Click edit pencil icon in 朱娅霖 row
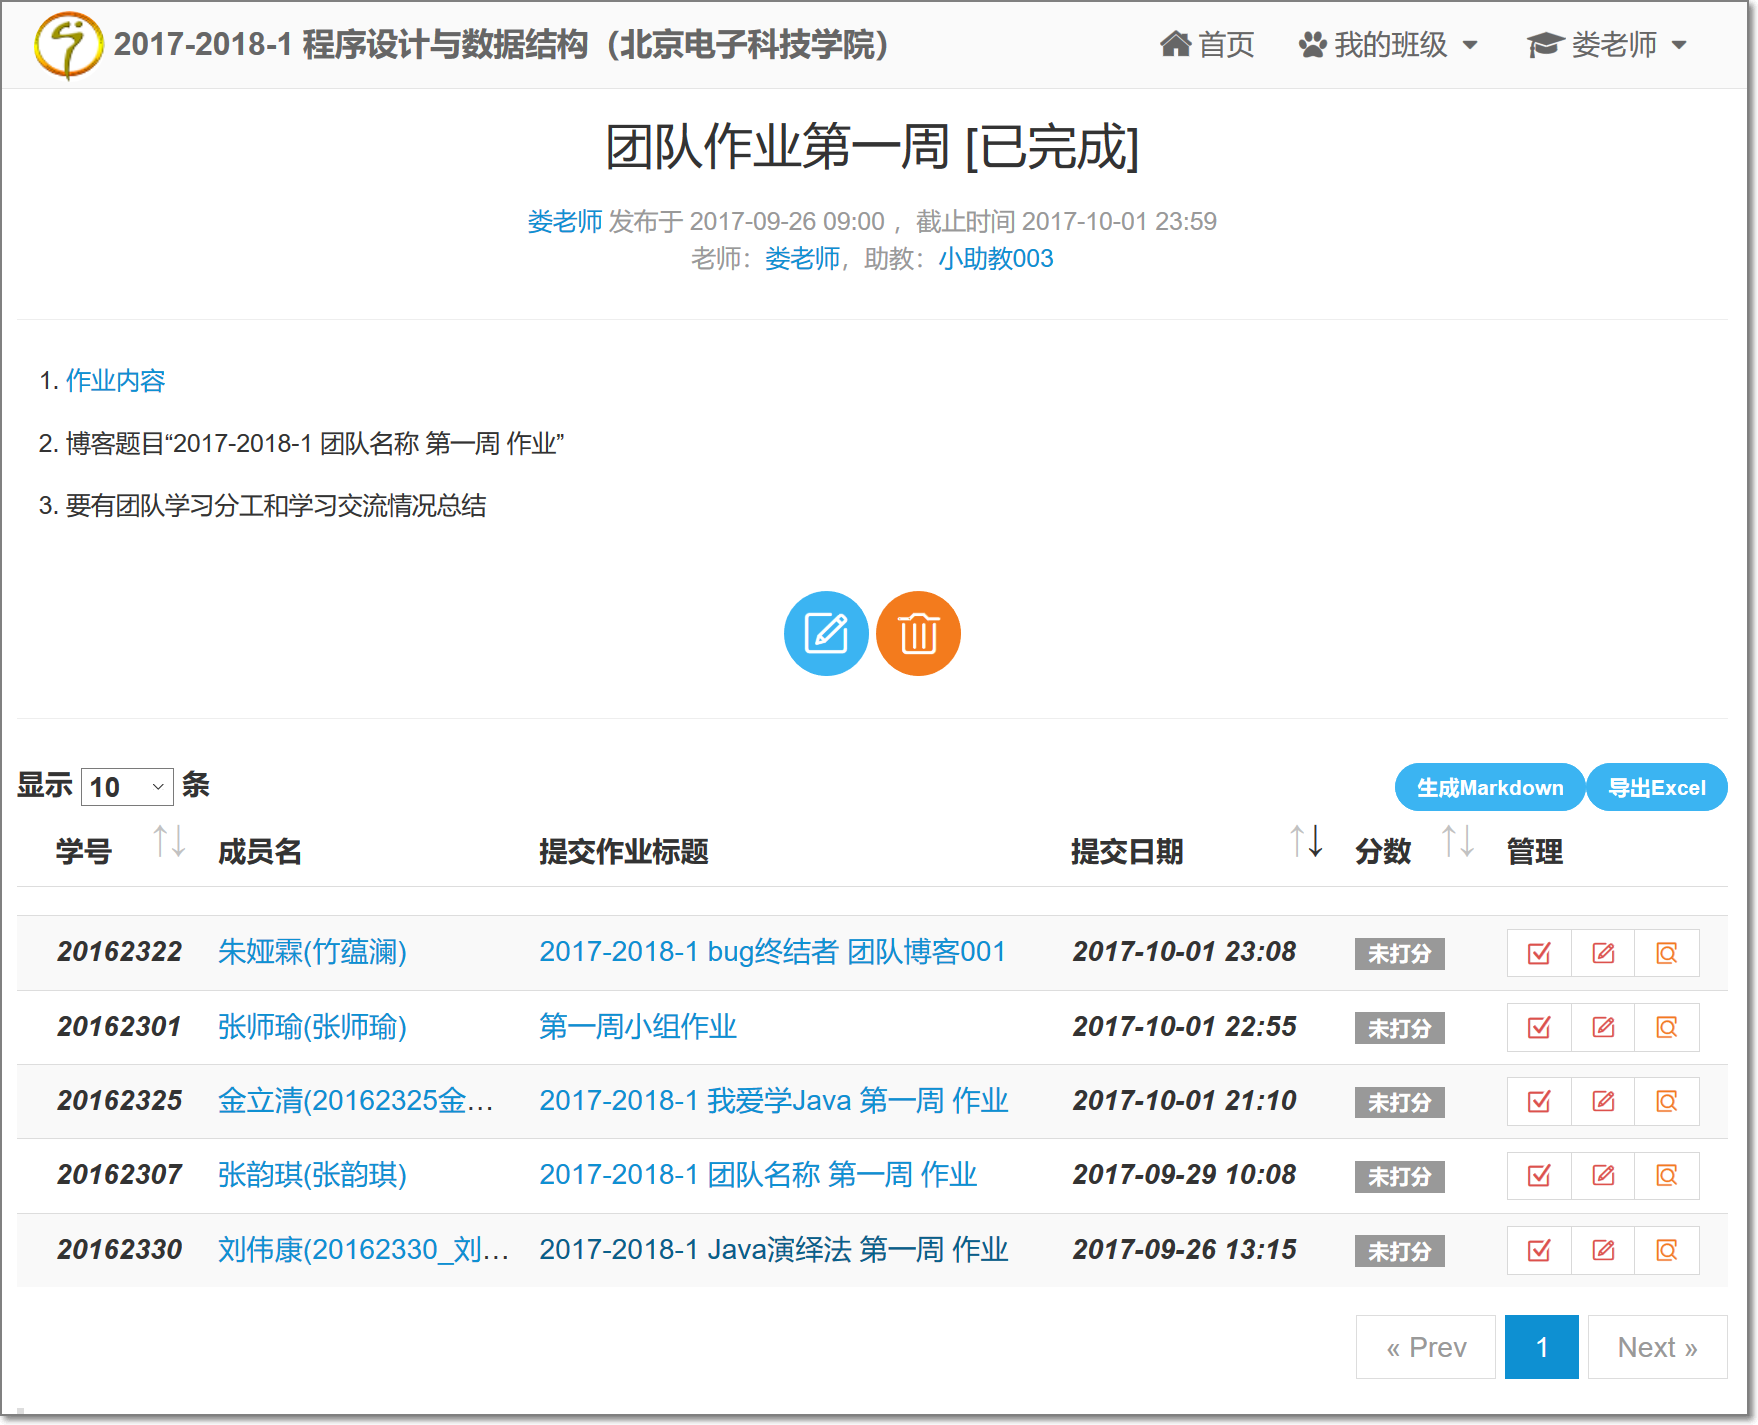The width and height of the screenshot is (1758, 1425). [1603, 953]
